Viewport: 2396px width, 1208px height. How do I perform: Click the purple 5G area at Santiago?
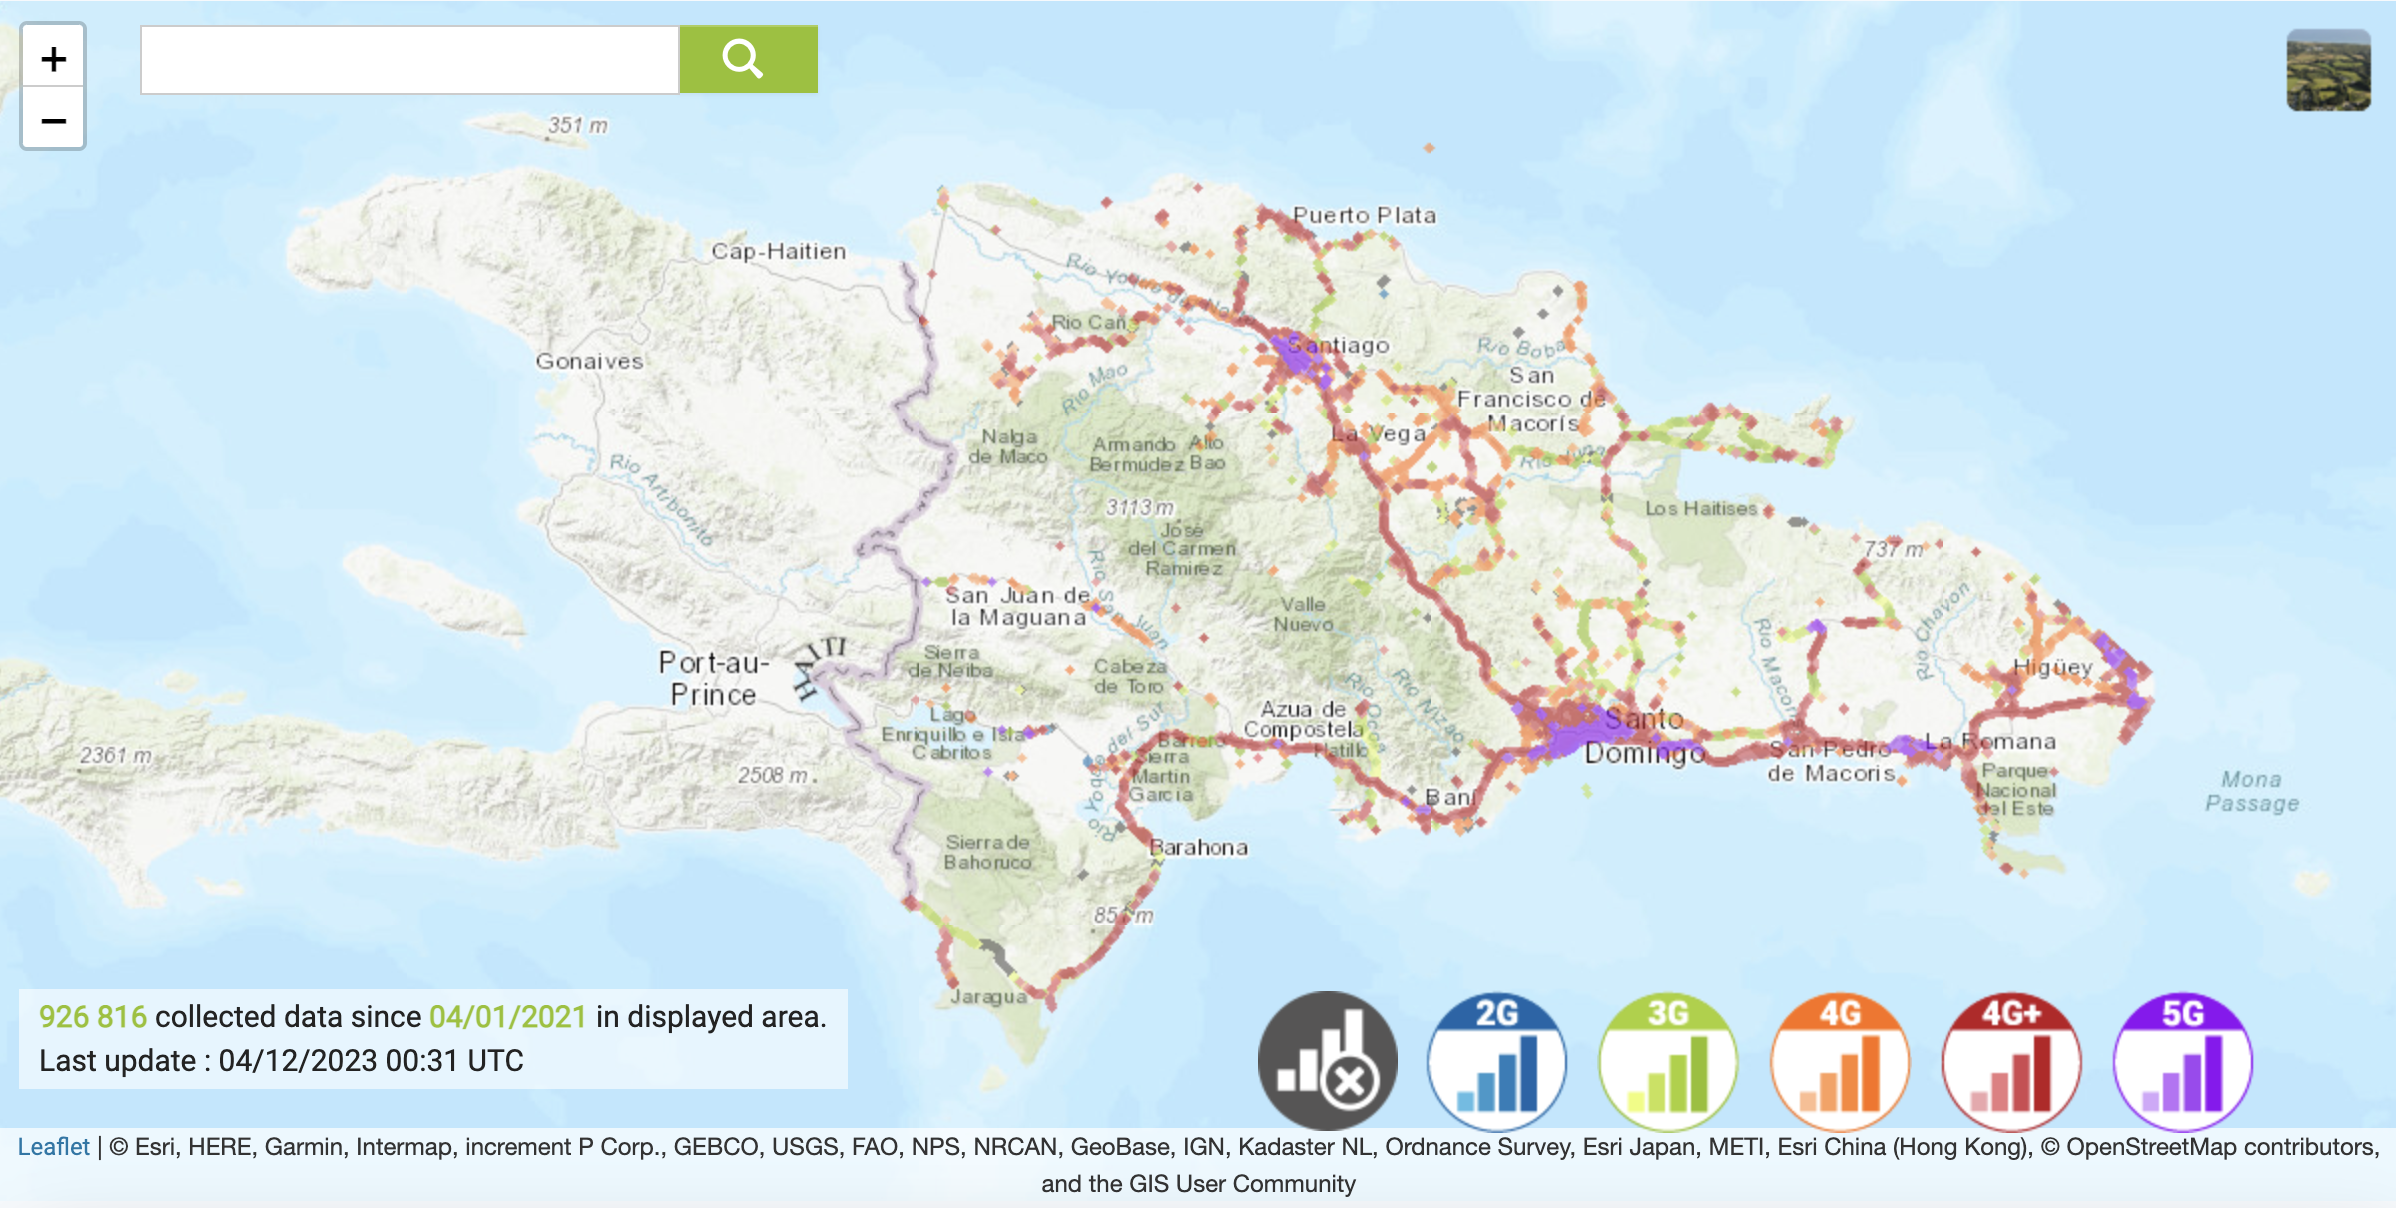pyautogui.click(x=1295, y=356)
